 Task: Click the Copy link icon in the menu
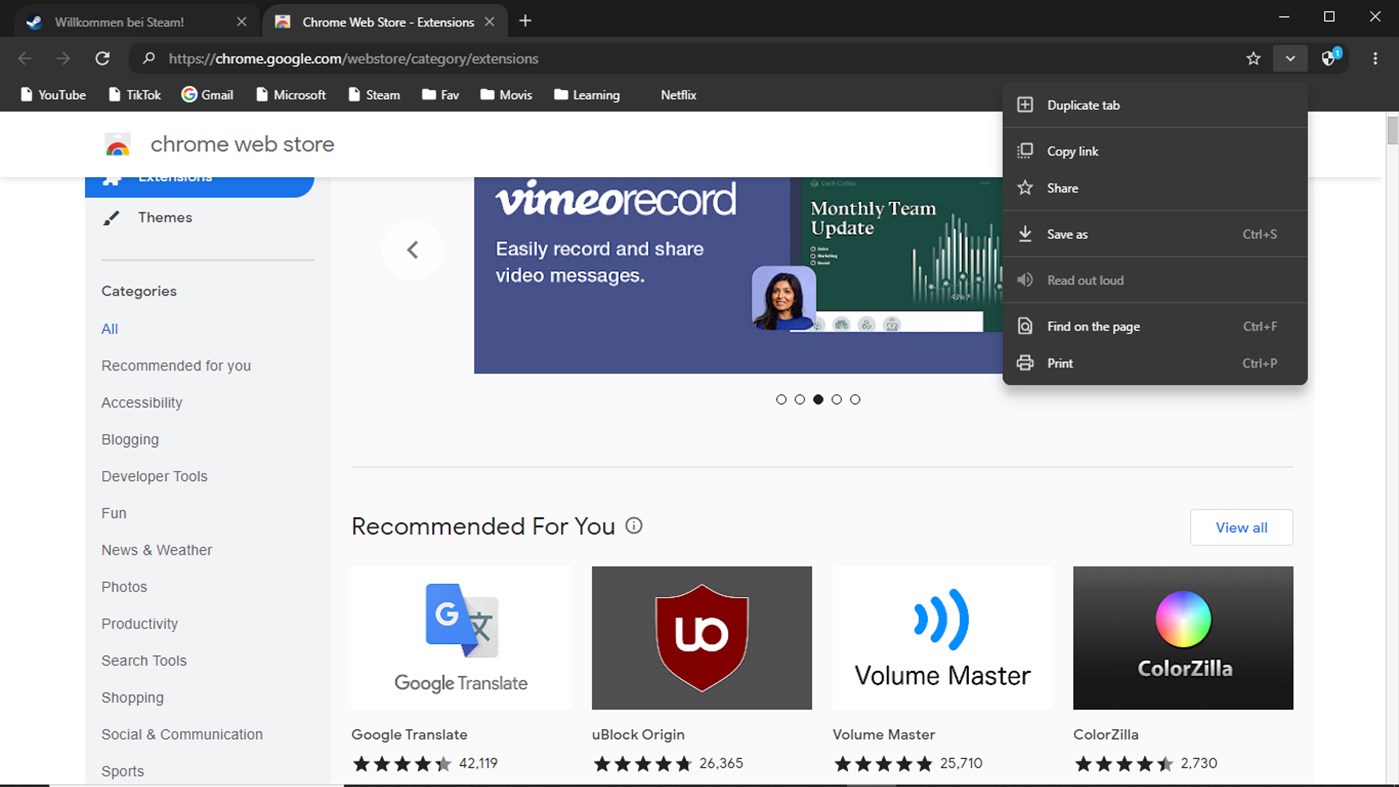1025,151
